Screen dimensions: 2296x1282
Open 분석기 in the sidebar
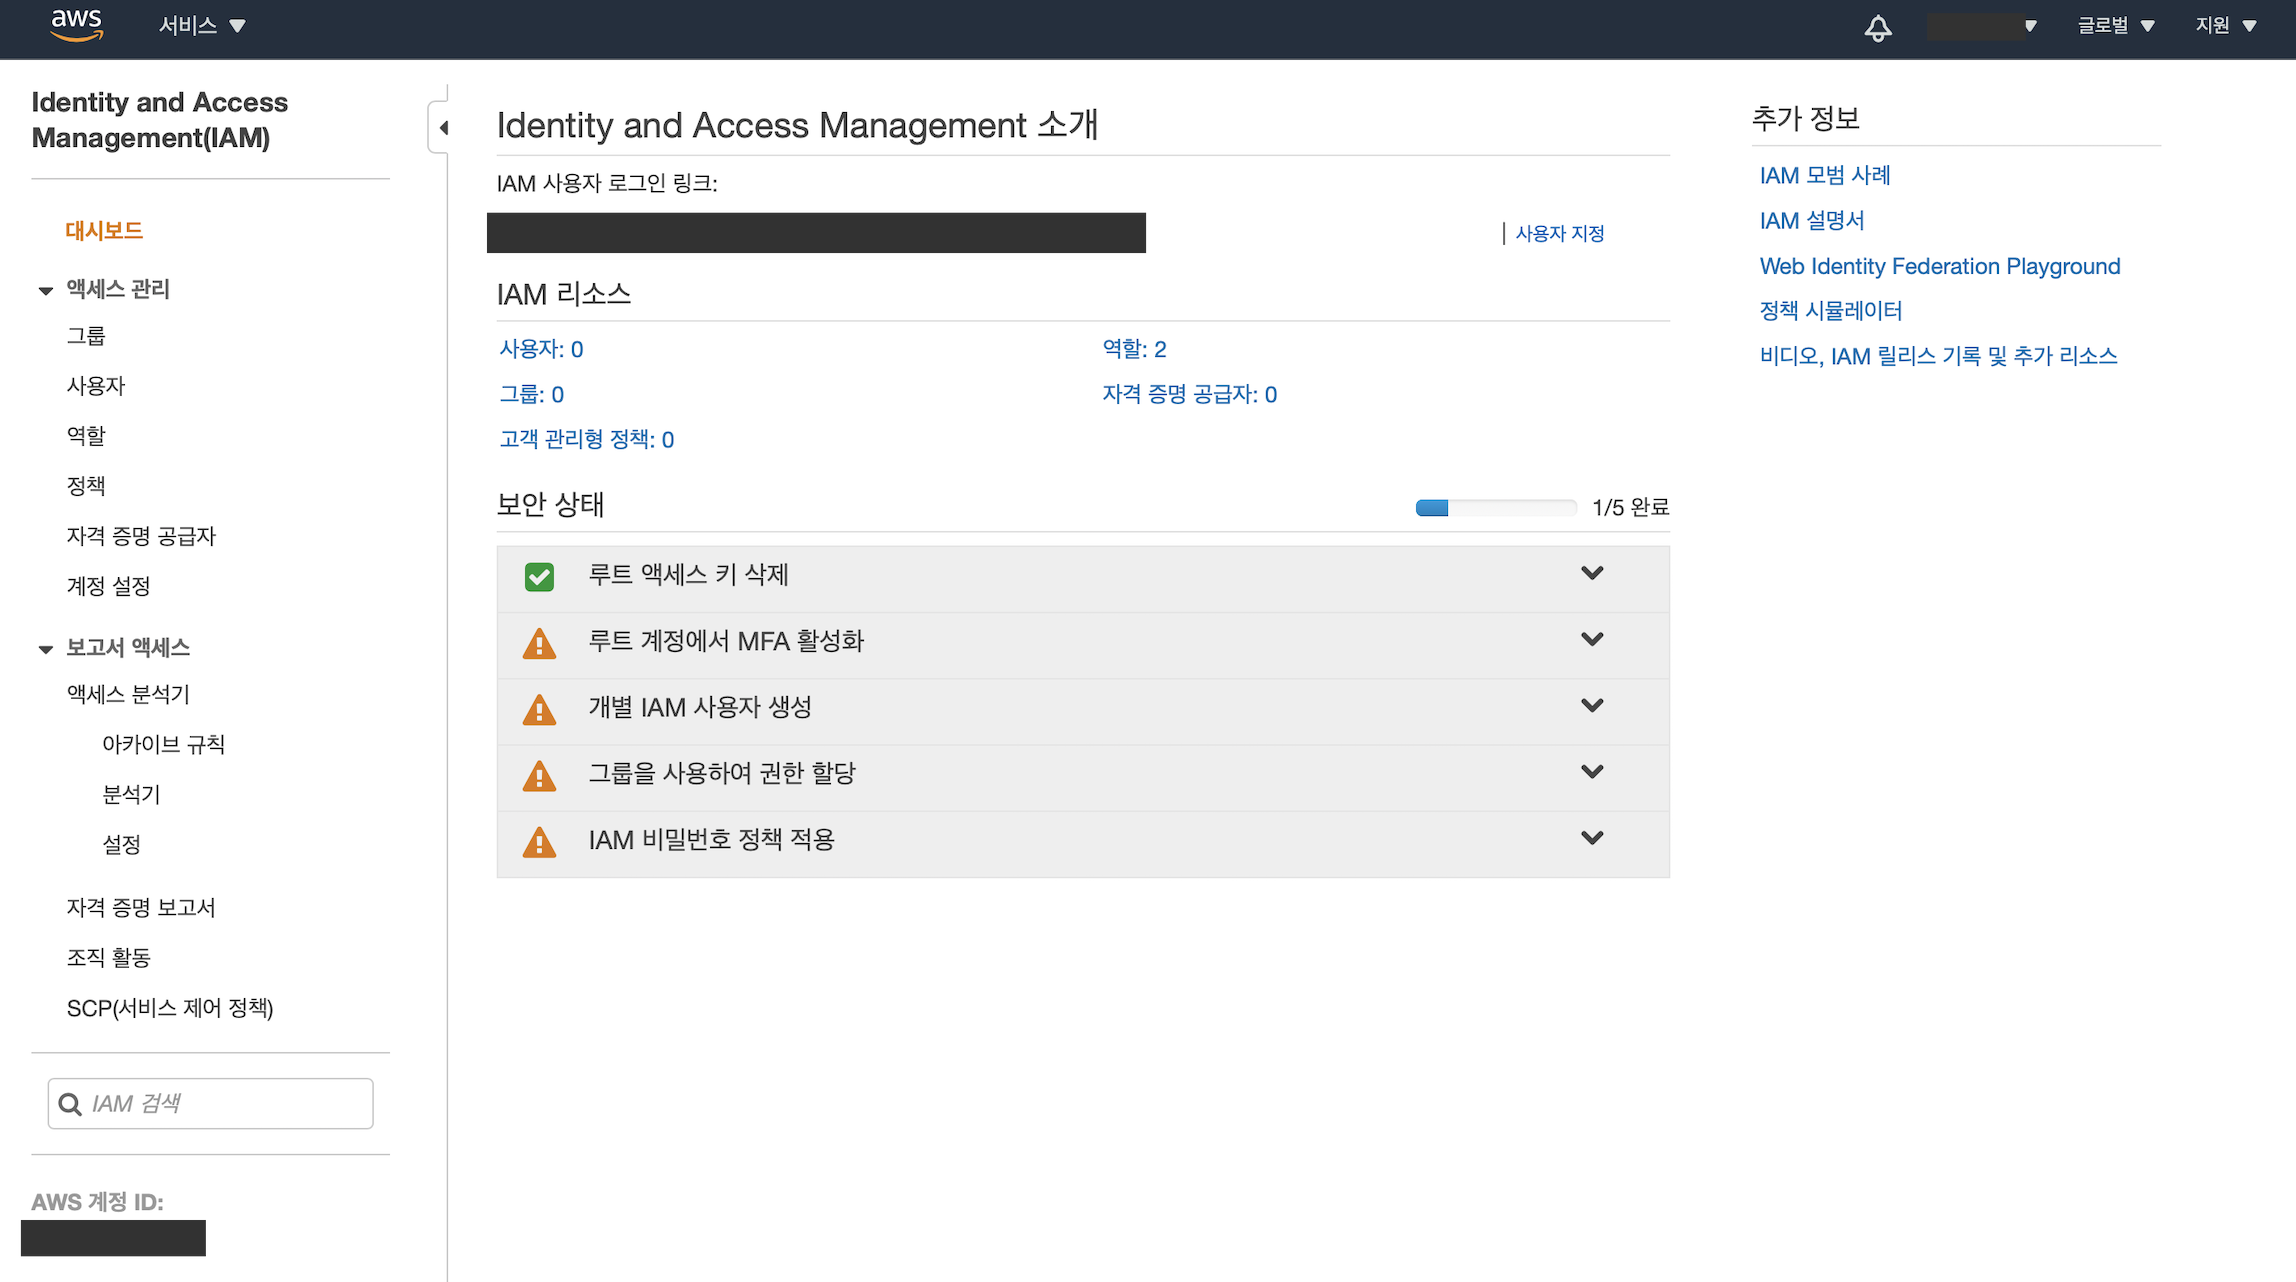[131, 794]
